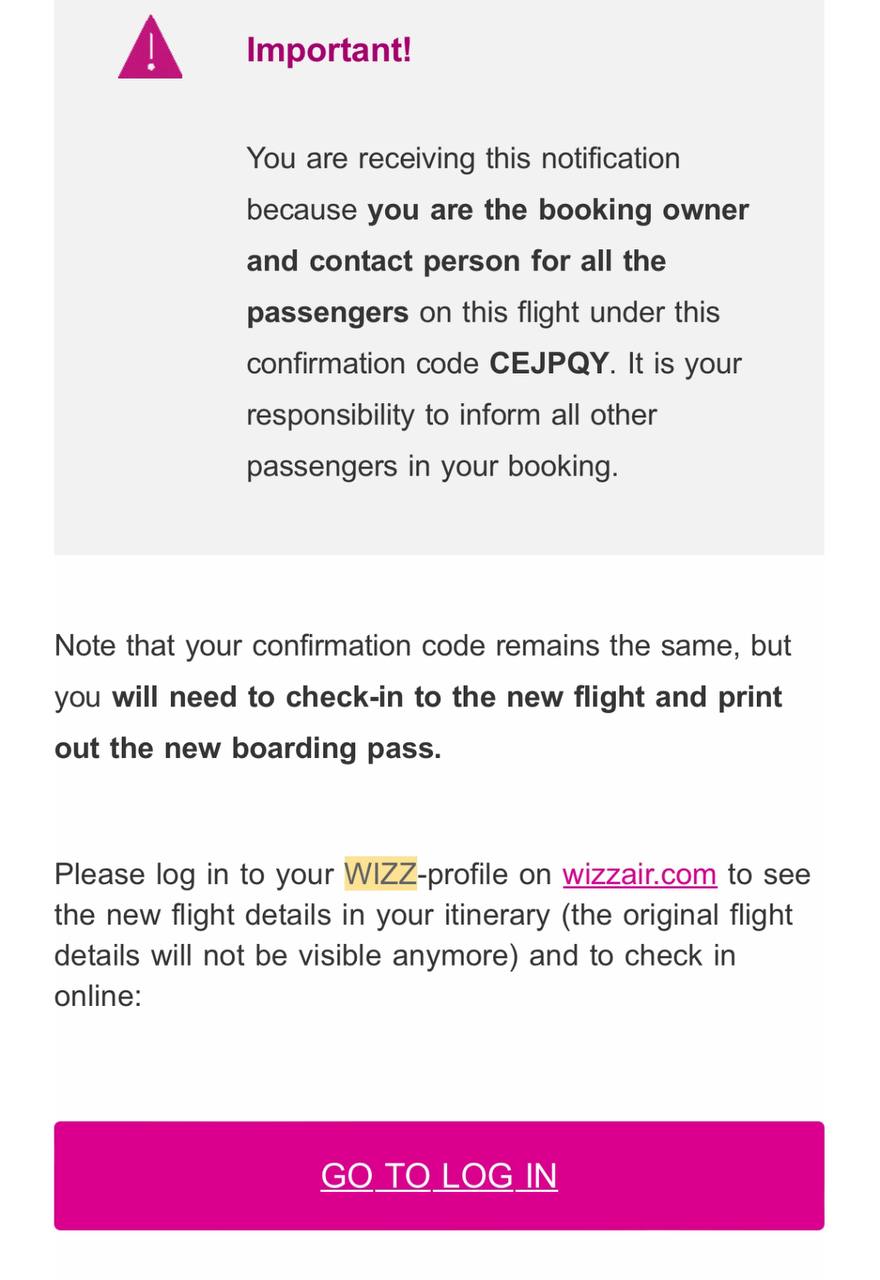Click 'out the new boarding pass.' text

[x=248, y=748]
